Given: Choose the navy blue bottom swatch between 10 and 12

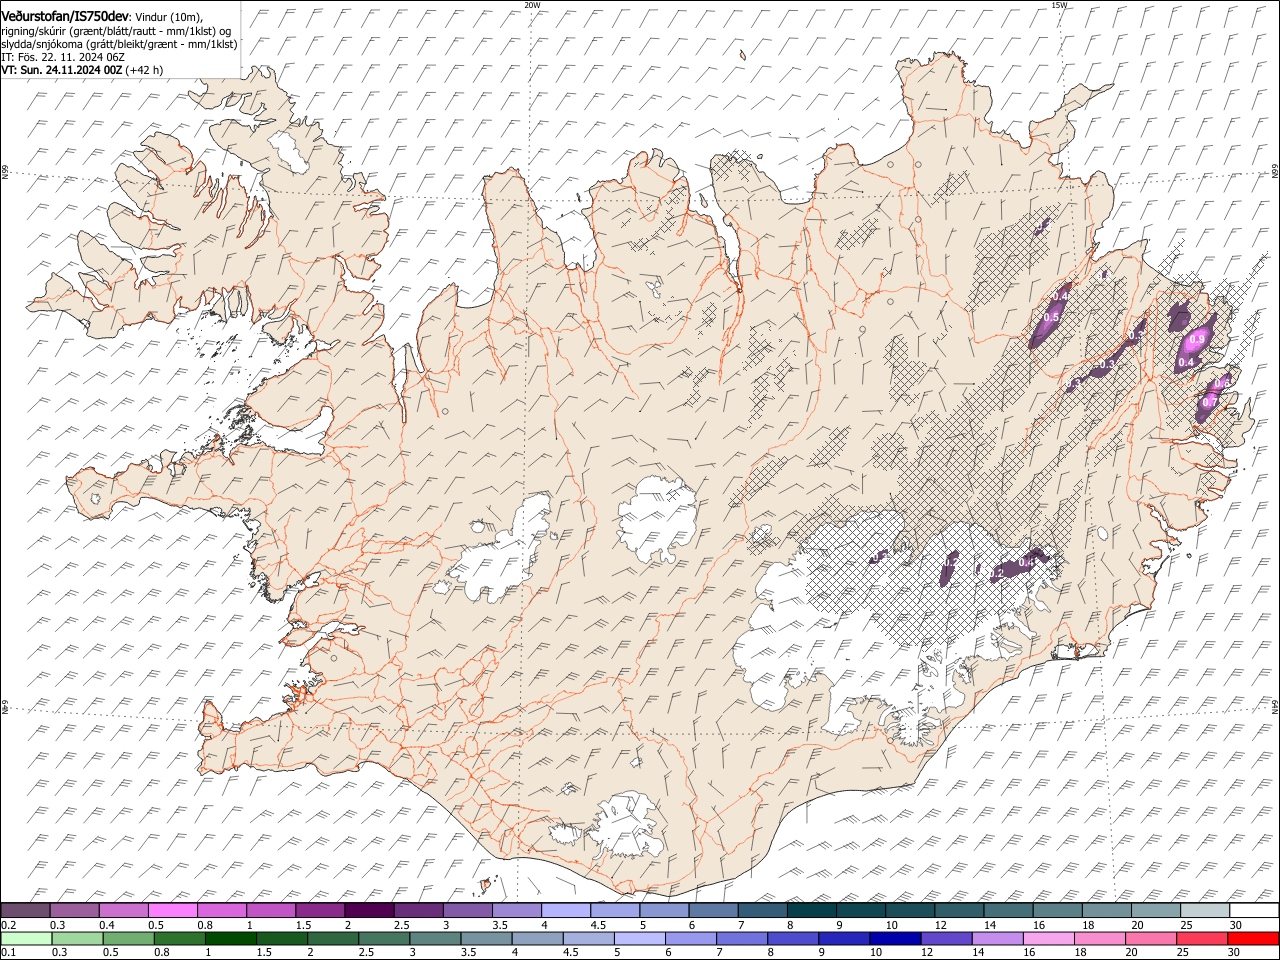Looking at the screenshot, I should pos(895,938).
